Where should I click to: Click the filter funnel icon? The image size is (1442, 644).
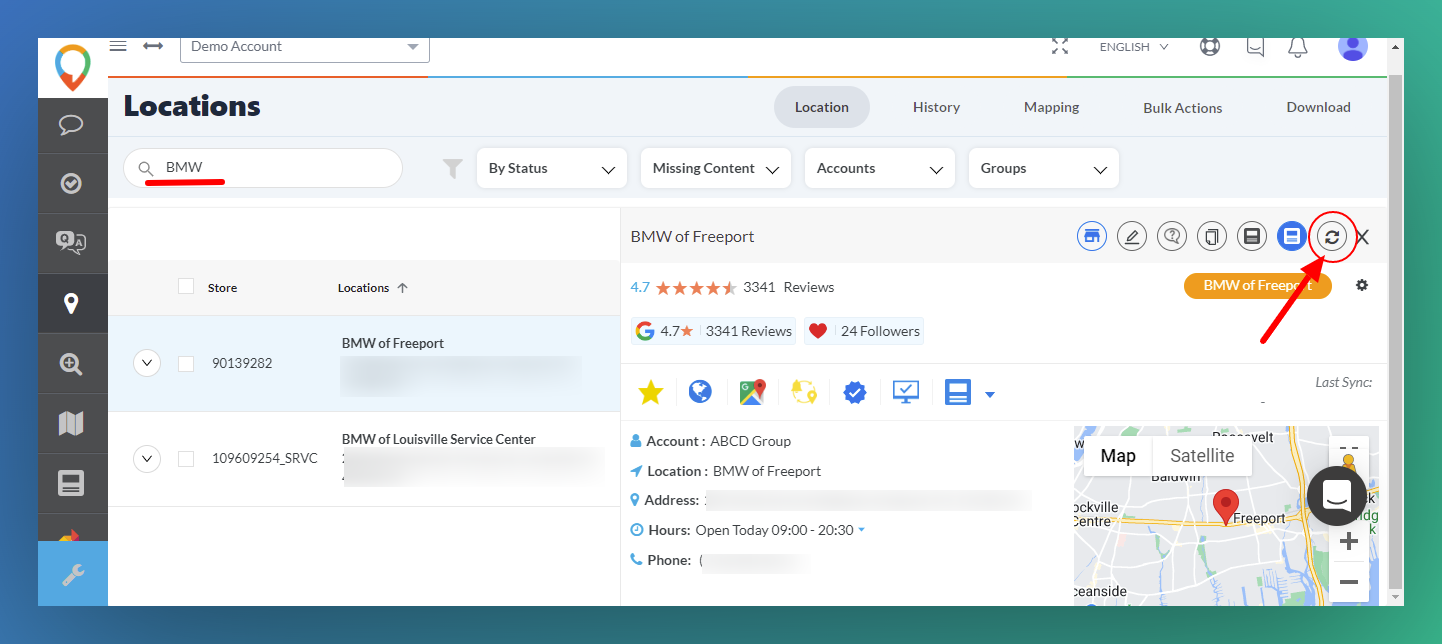point(453,169)
